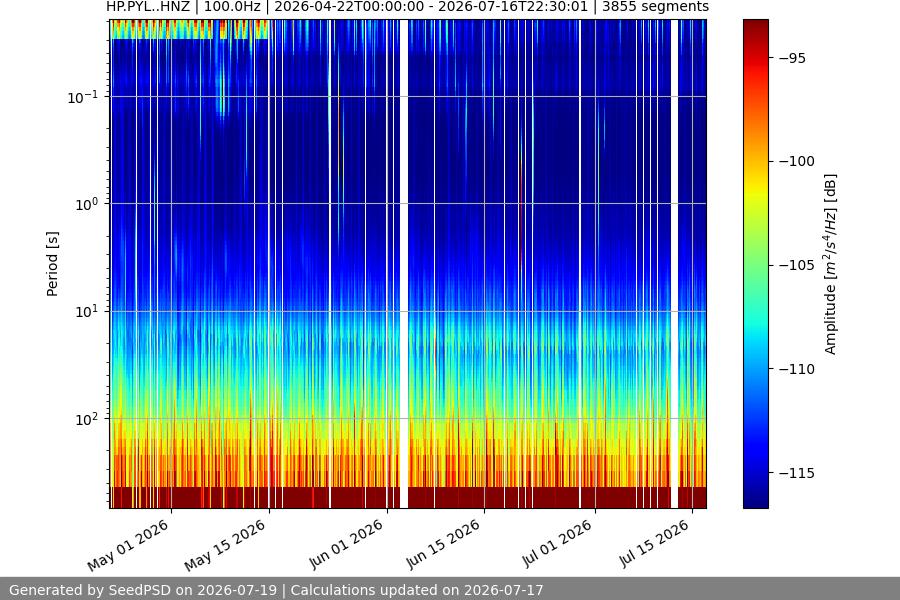This screenshot has height=600, width=900.
Task: Click the spectrogram plot area
Action: point(408,264)
